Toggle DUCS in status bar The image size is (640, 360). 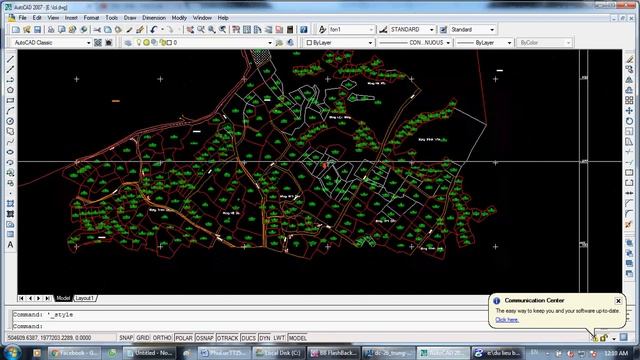pyautogui.click(x=249, y=338)
